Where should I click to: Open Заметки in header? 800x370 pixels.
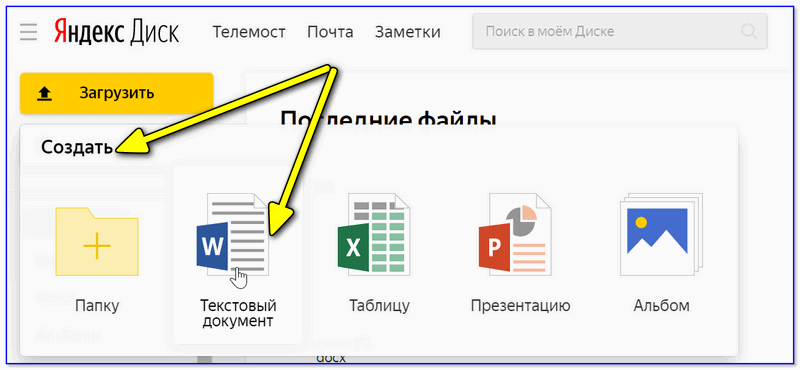tap(408, 32)
